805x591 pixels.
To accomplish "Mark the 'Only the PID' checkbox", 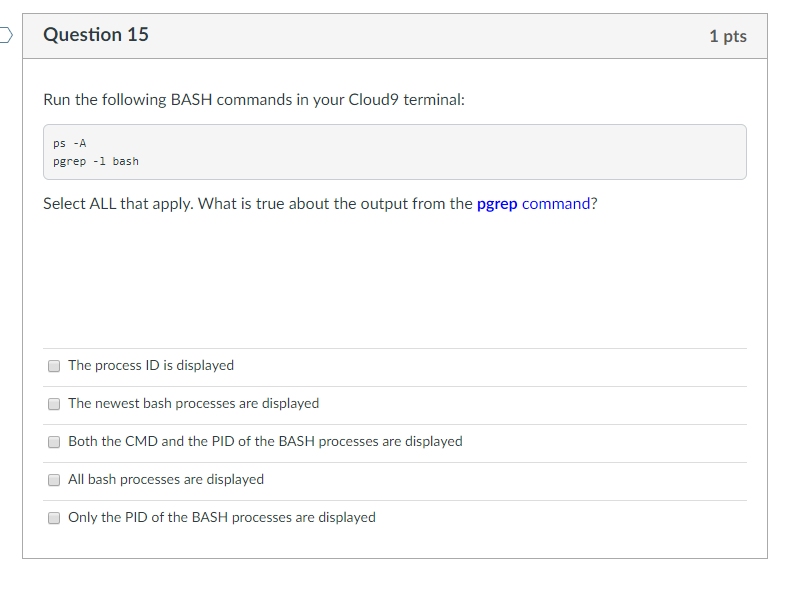I will [x=54, y=518].
